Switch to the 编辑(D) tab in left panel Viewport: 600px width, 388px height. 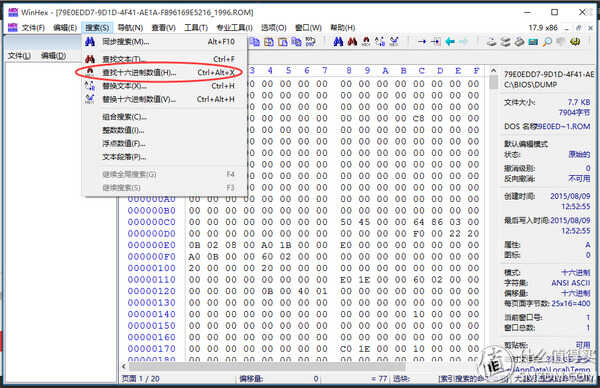(54, 56)
